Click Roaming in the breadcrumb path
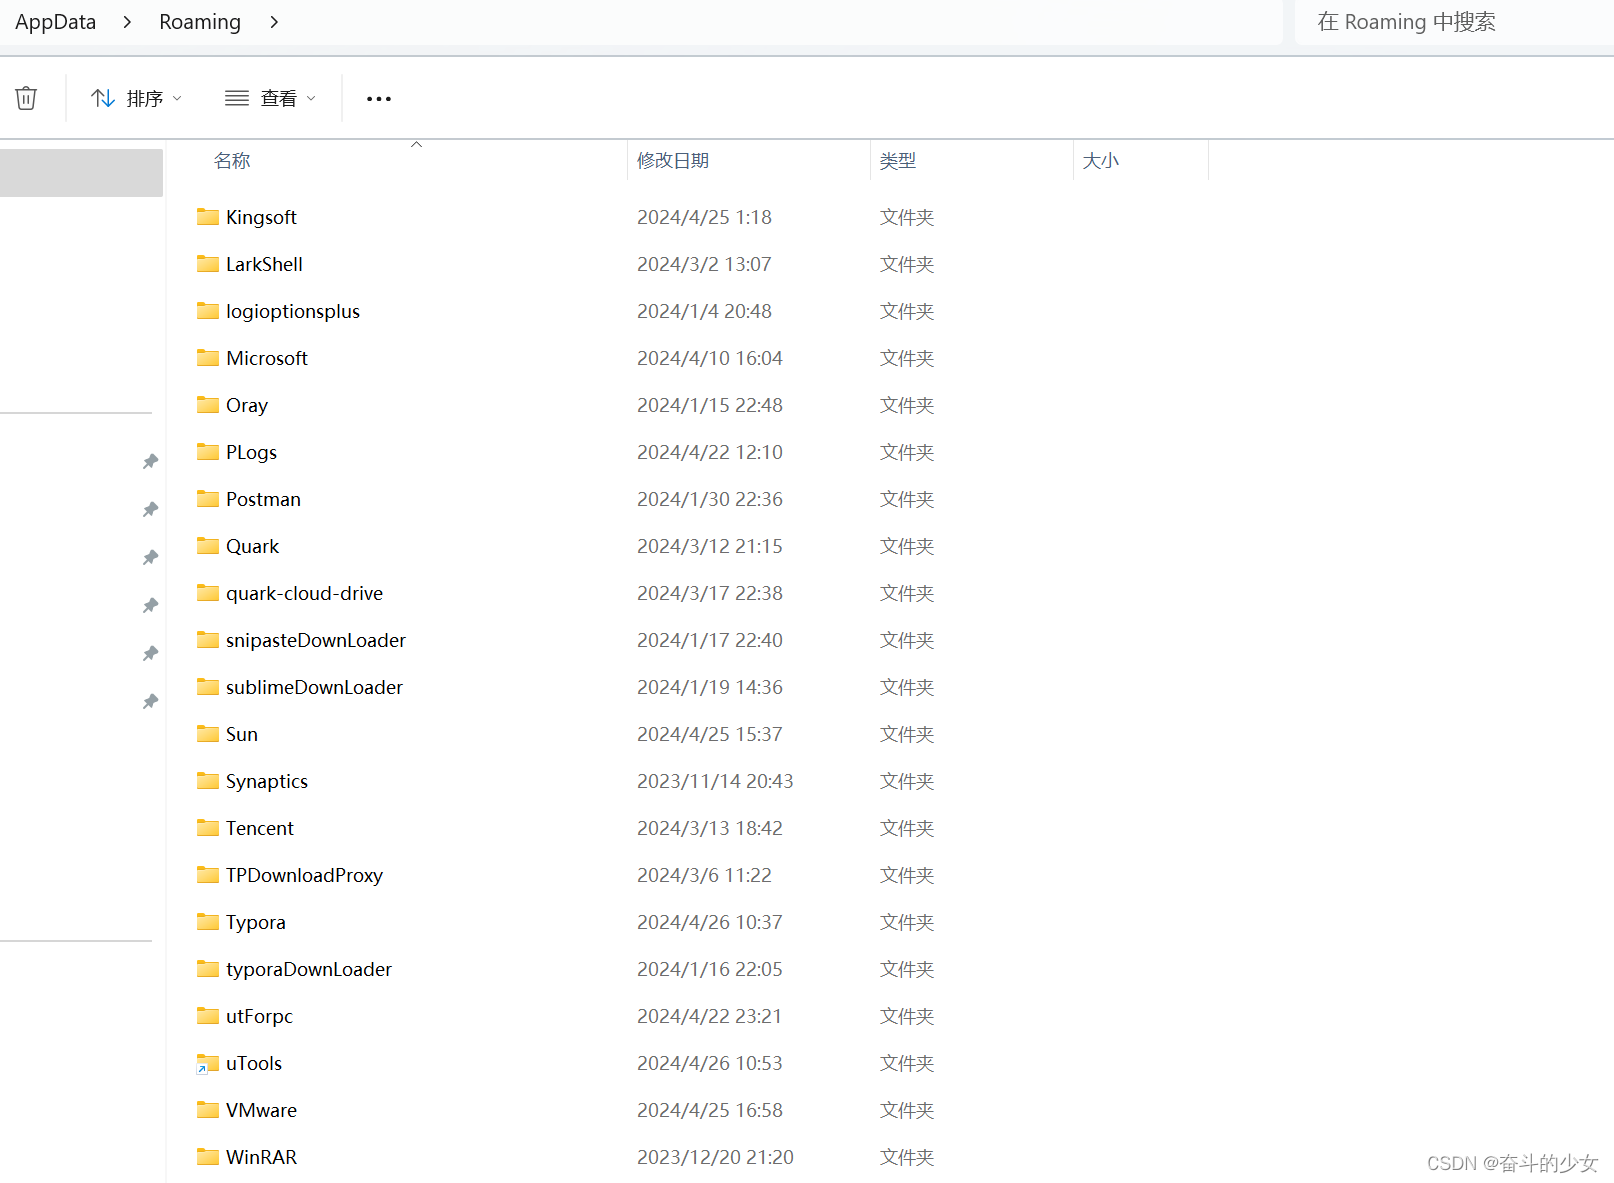Viewport: 1614px width, 1183px height. click(x=200, y=22)
